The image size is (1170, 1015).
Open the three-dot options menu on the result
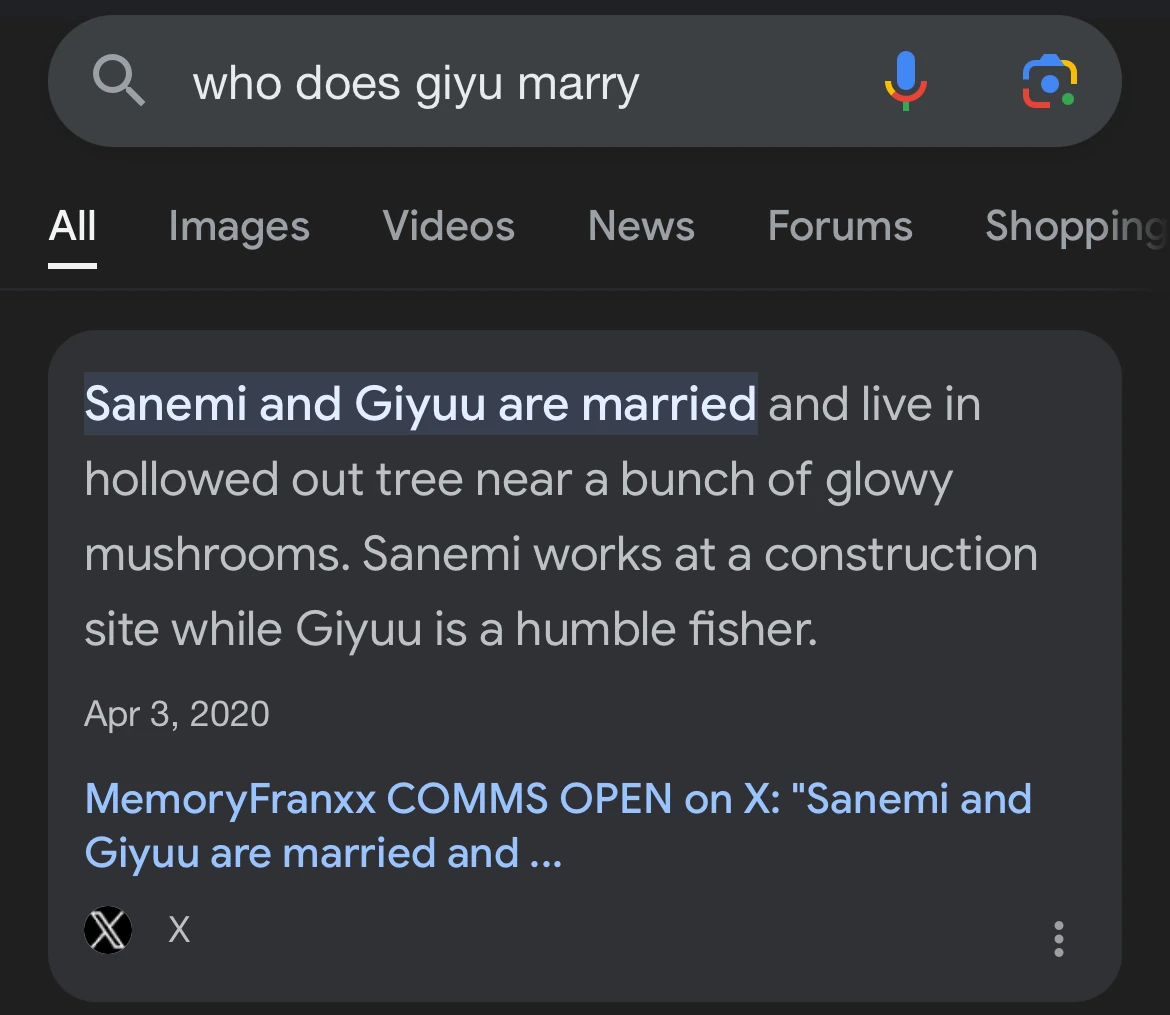coord(1058,938)
